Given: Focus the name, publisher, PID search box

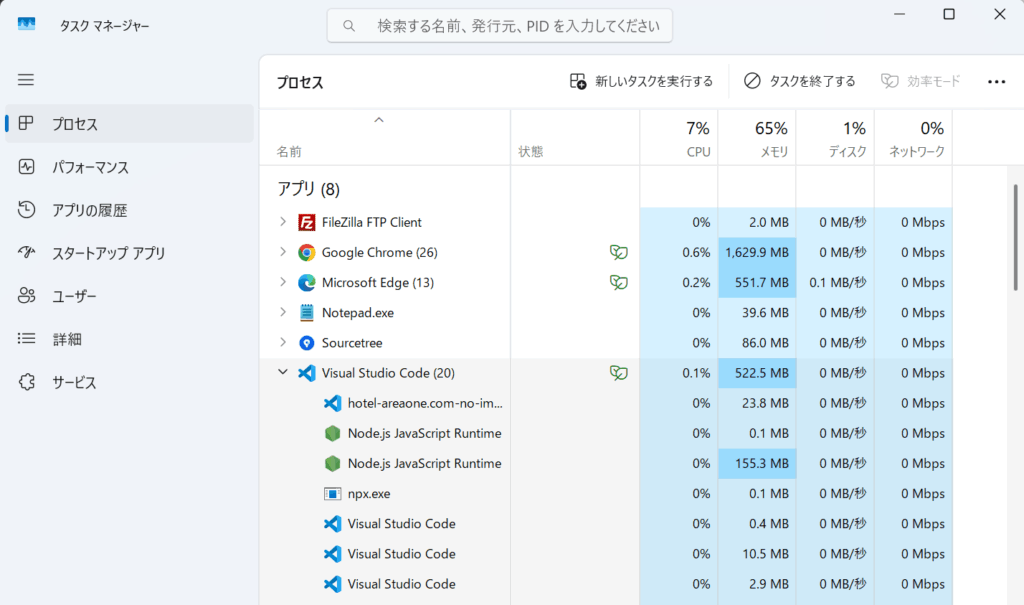Looking at the screenshot, I should point(500,25).
